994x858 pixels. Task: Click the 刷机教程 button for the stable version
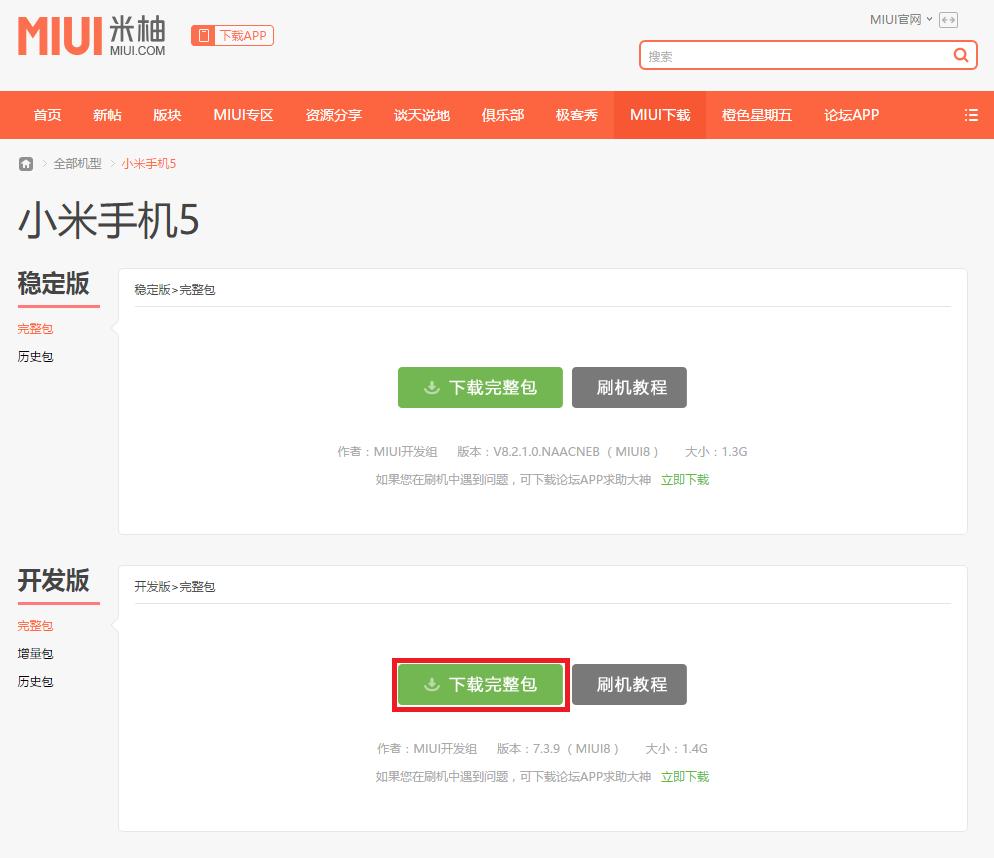click(629, 388)
